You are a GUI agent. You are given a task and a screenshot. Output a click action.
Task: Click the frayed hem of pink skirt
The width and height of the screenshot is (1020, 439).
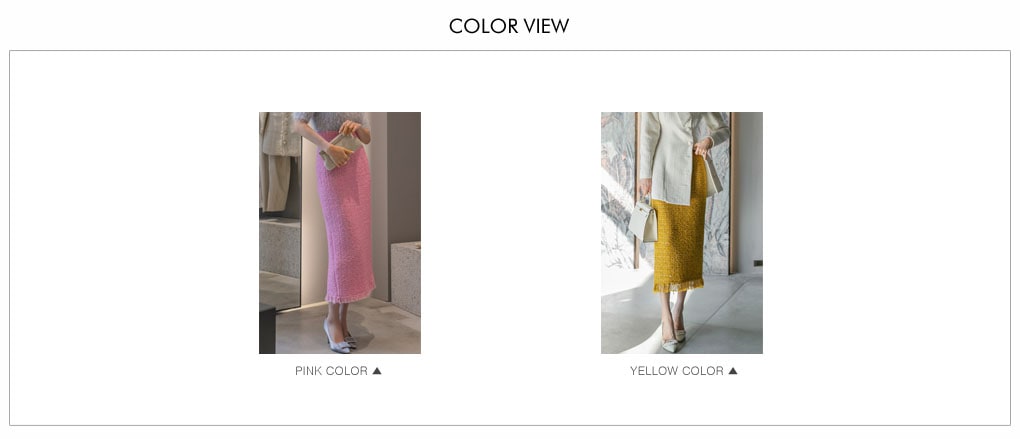[350, 297]
